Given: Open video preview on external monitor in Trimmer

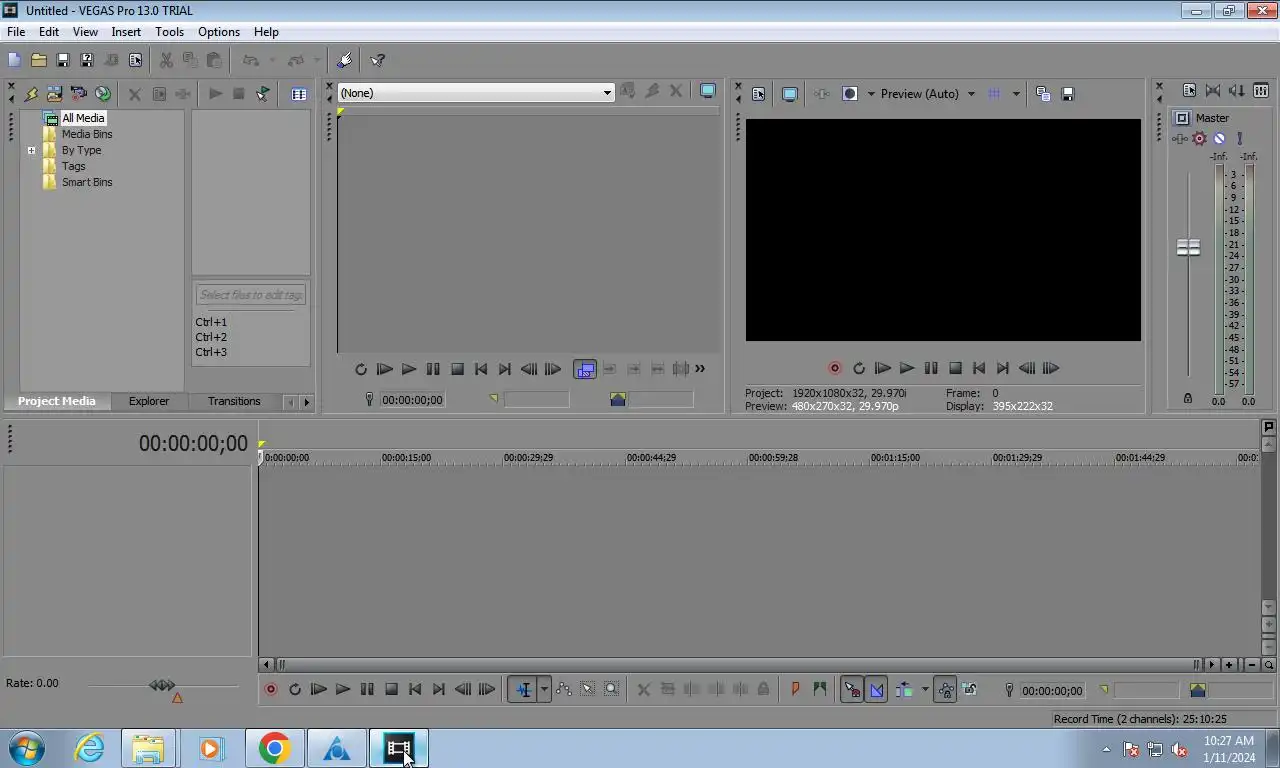Looking at the screenshot, I should [x=708, y=91].
